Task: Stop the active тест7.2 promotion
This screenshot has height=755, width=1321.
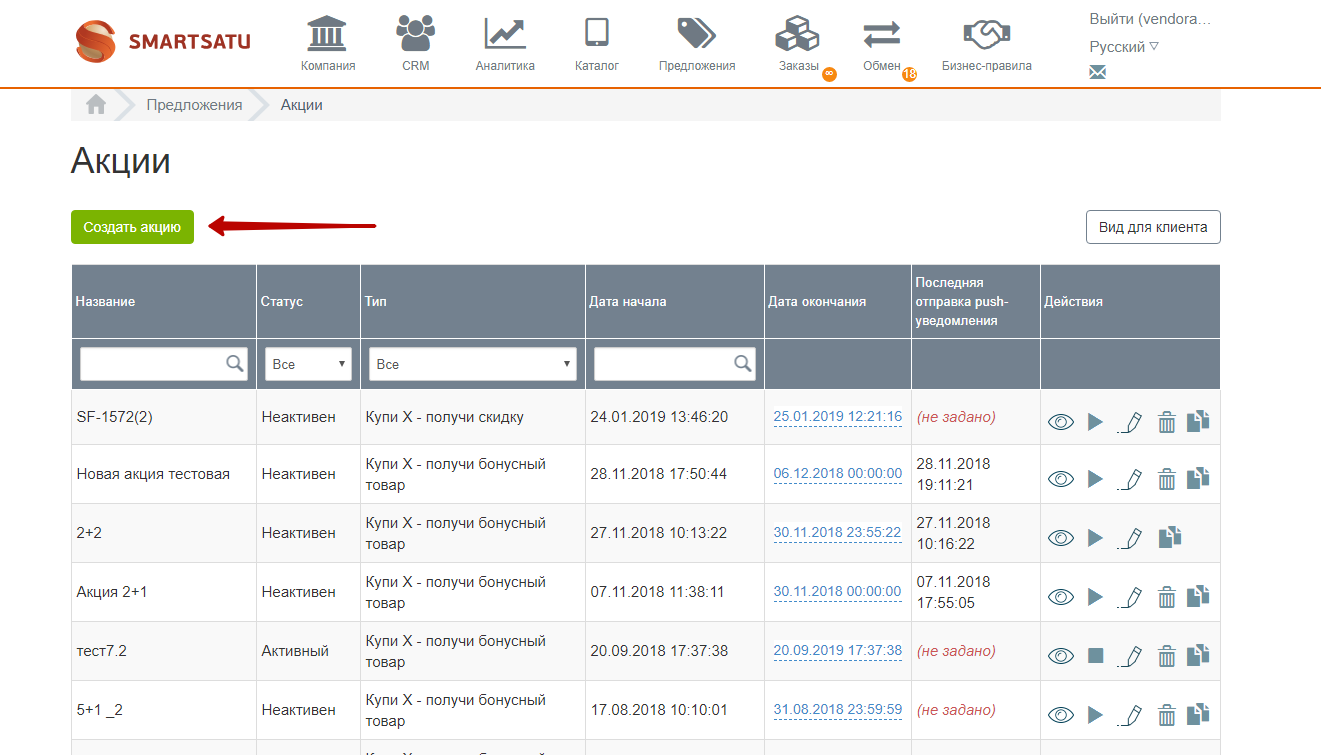Action: click(1095, 656)
